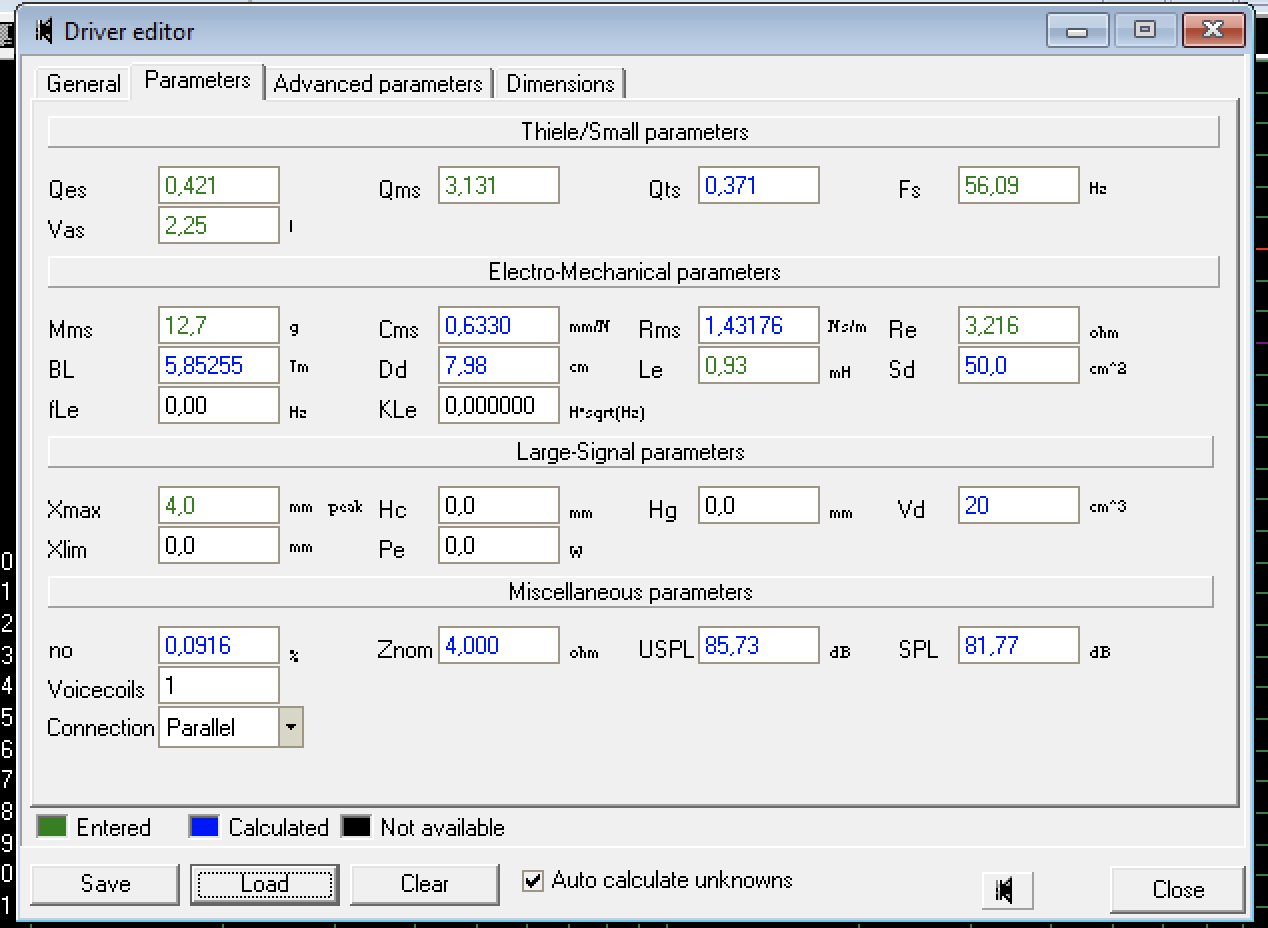This screenshot has width=1268, height=928.
Task: Click the Clear button
Action: (424, 884)
